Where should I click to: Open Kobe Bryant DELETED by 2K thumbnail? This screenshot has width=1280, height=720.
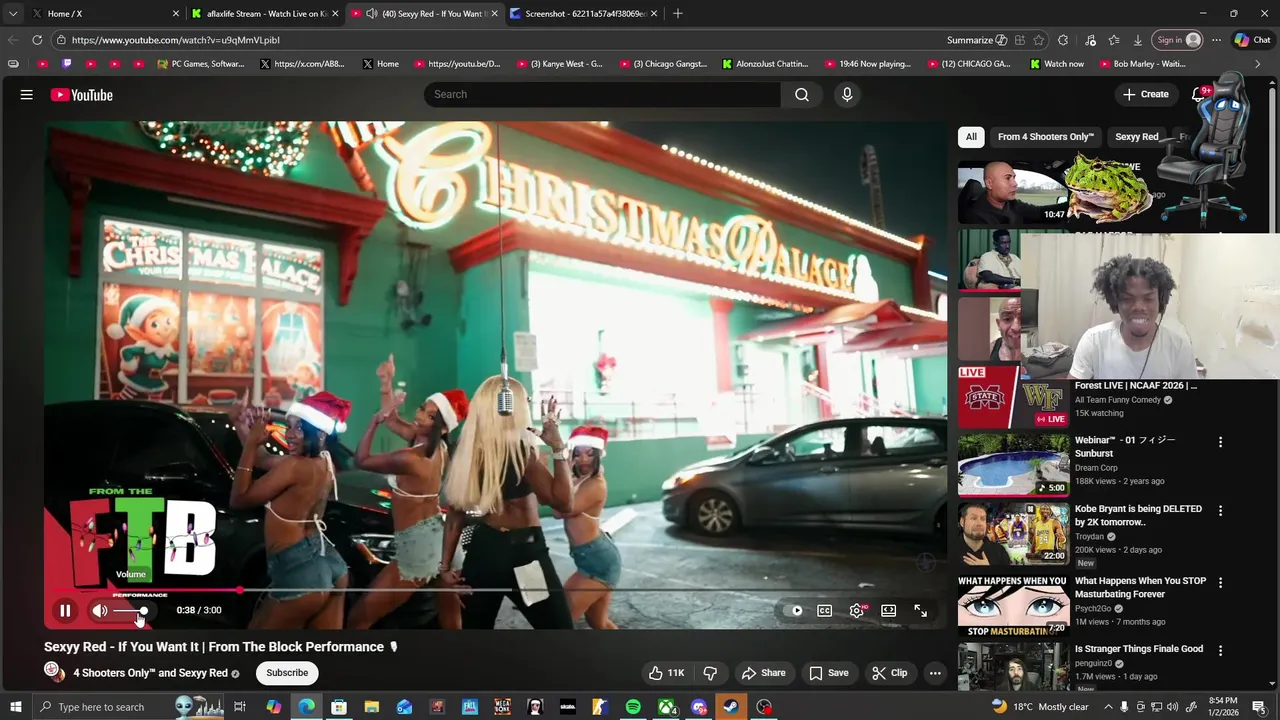[1013, 533]
